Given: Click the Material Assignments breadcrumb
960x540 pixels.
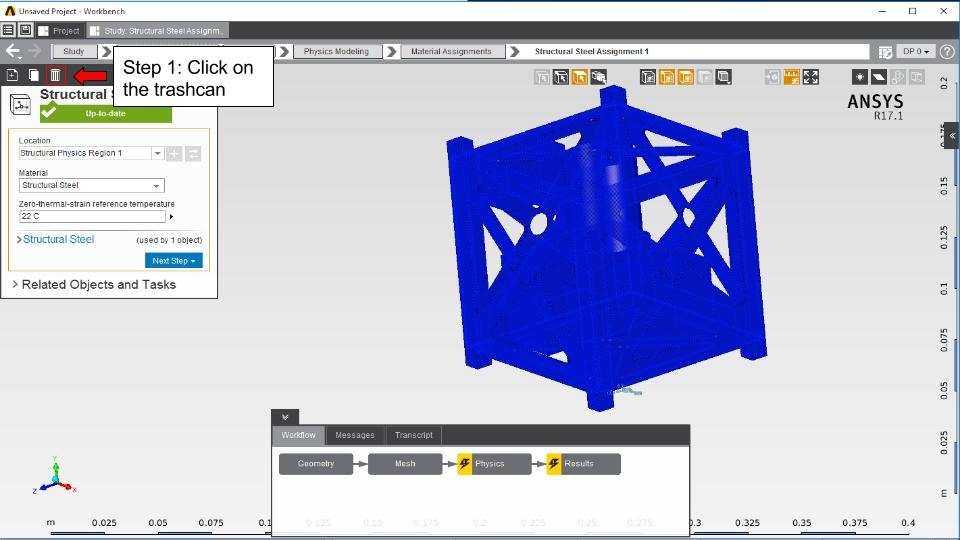Looking at the screenshot, I should [451, 51].
